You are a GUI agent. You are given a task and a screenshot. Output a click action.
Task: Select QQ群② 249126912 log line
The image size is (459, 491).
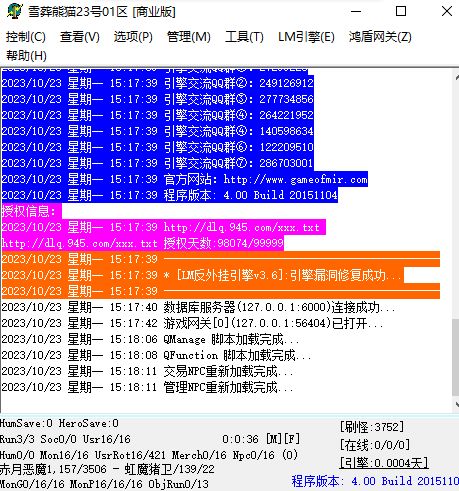[157, 83]
